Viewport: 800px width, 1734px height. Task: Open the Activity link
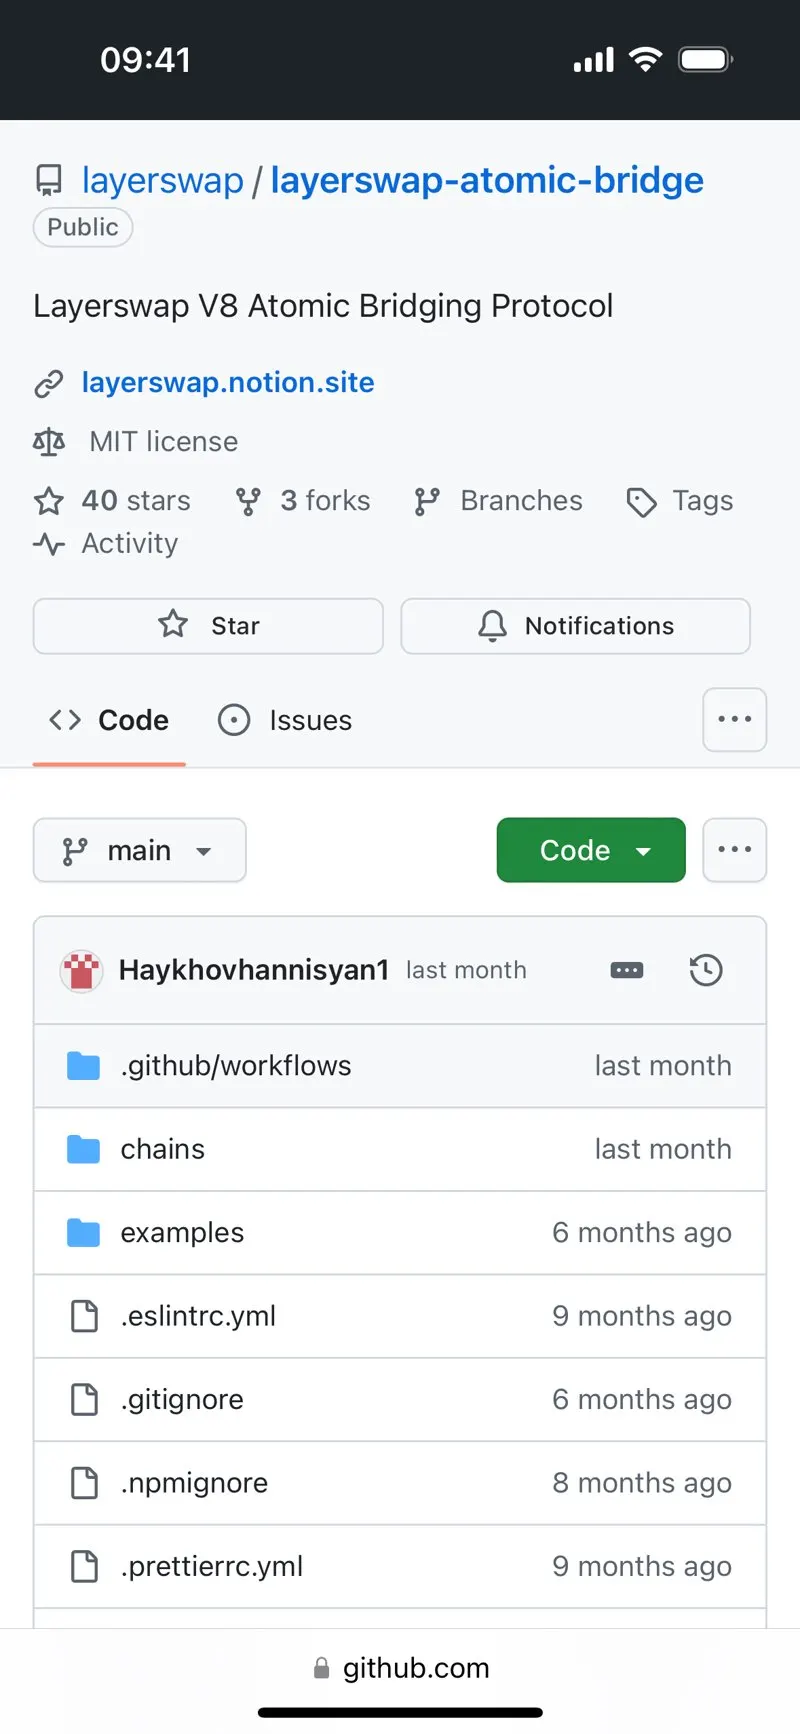tap(130, 543)
